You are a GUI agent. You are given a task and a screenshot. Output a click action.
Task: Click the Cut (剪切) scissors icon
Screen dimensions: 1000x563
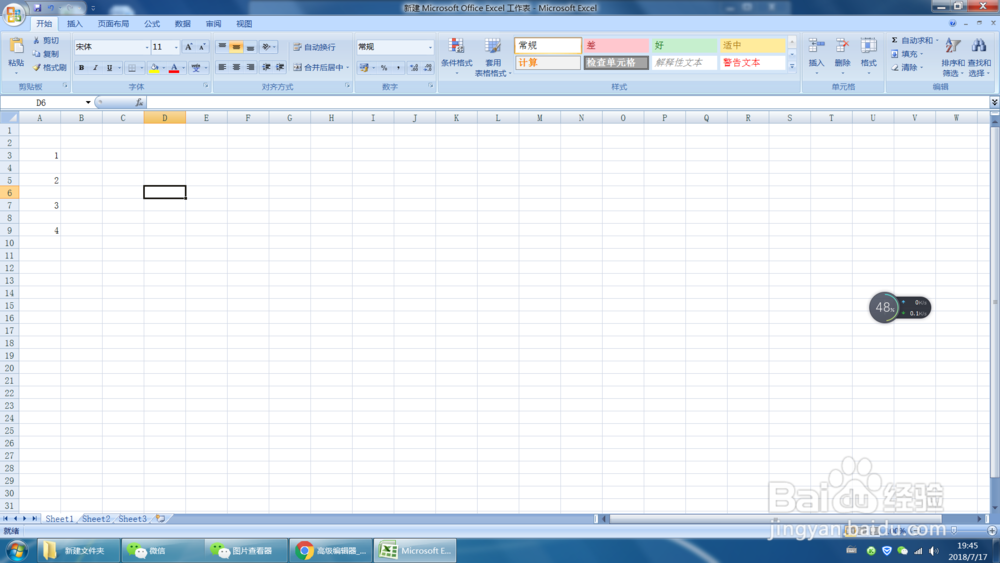pos(36,40)
